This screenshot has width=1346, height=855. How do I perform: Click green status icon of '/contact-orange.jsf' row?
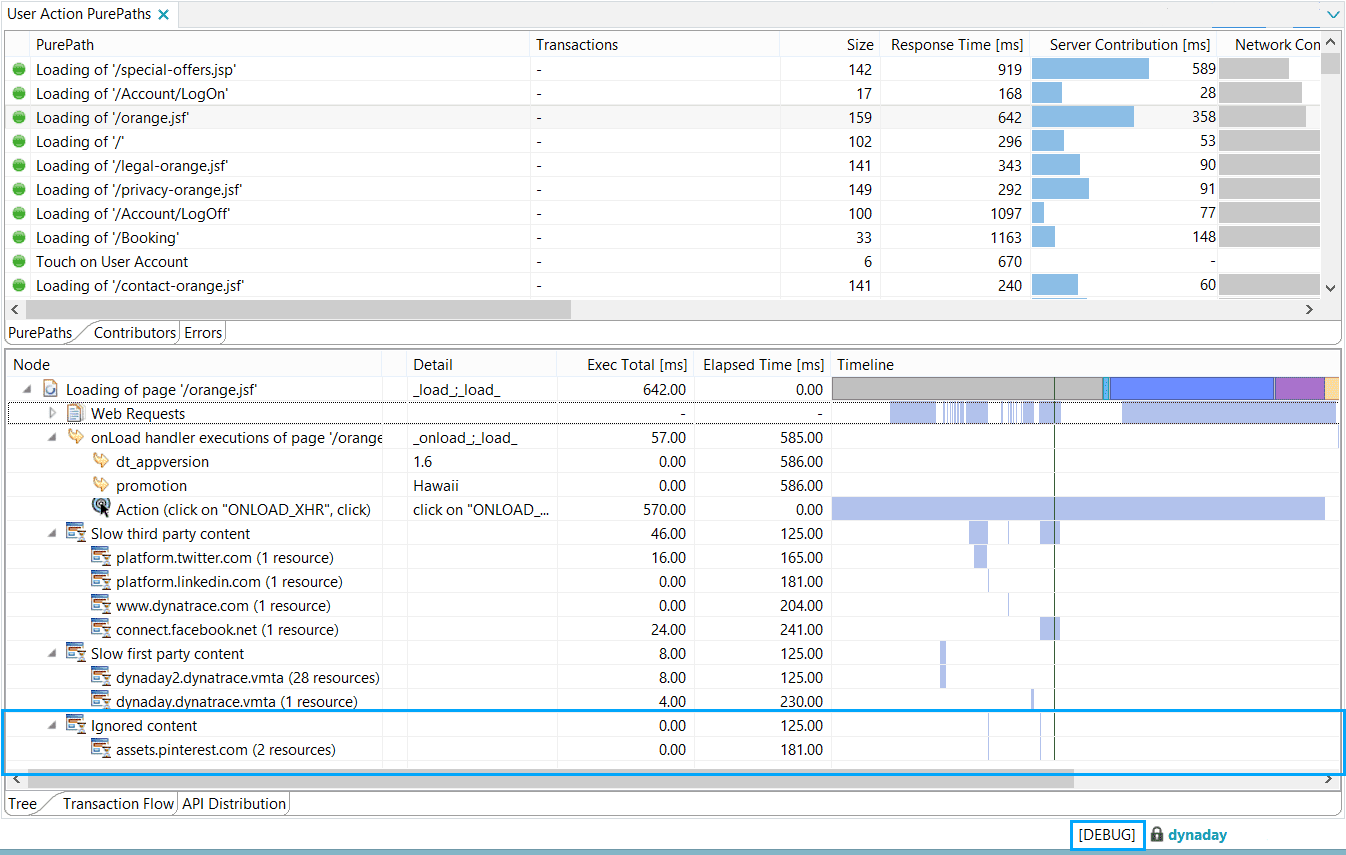[x=18, y=286]
